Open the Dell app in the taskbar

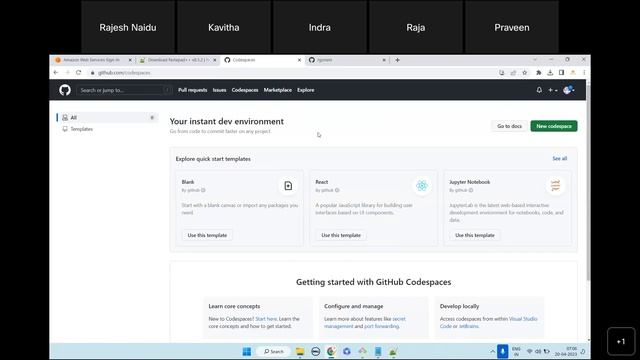click(316, 351)
